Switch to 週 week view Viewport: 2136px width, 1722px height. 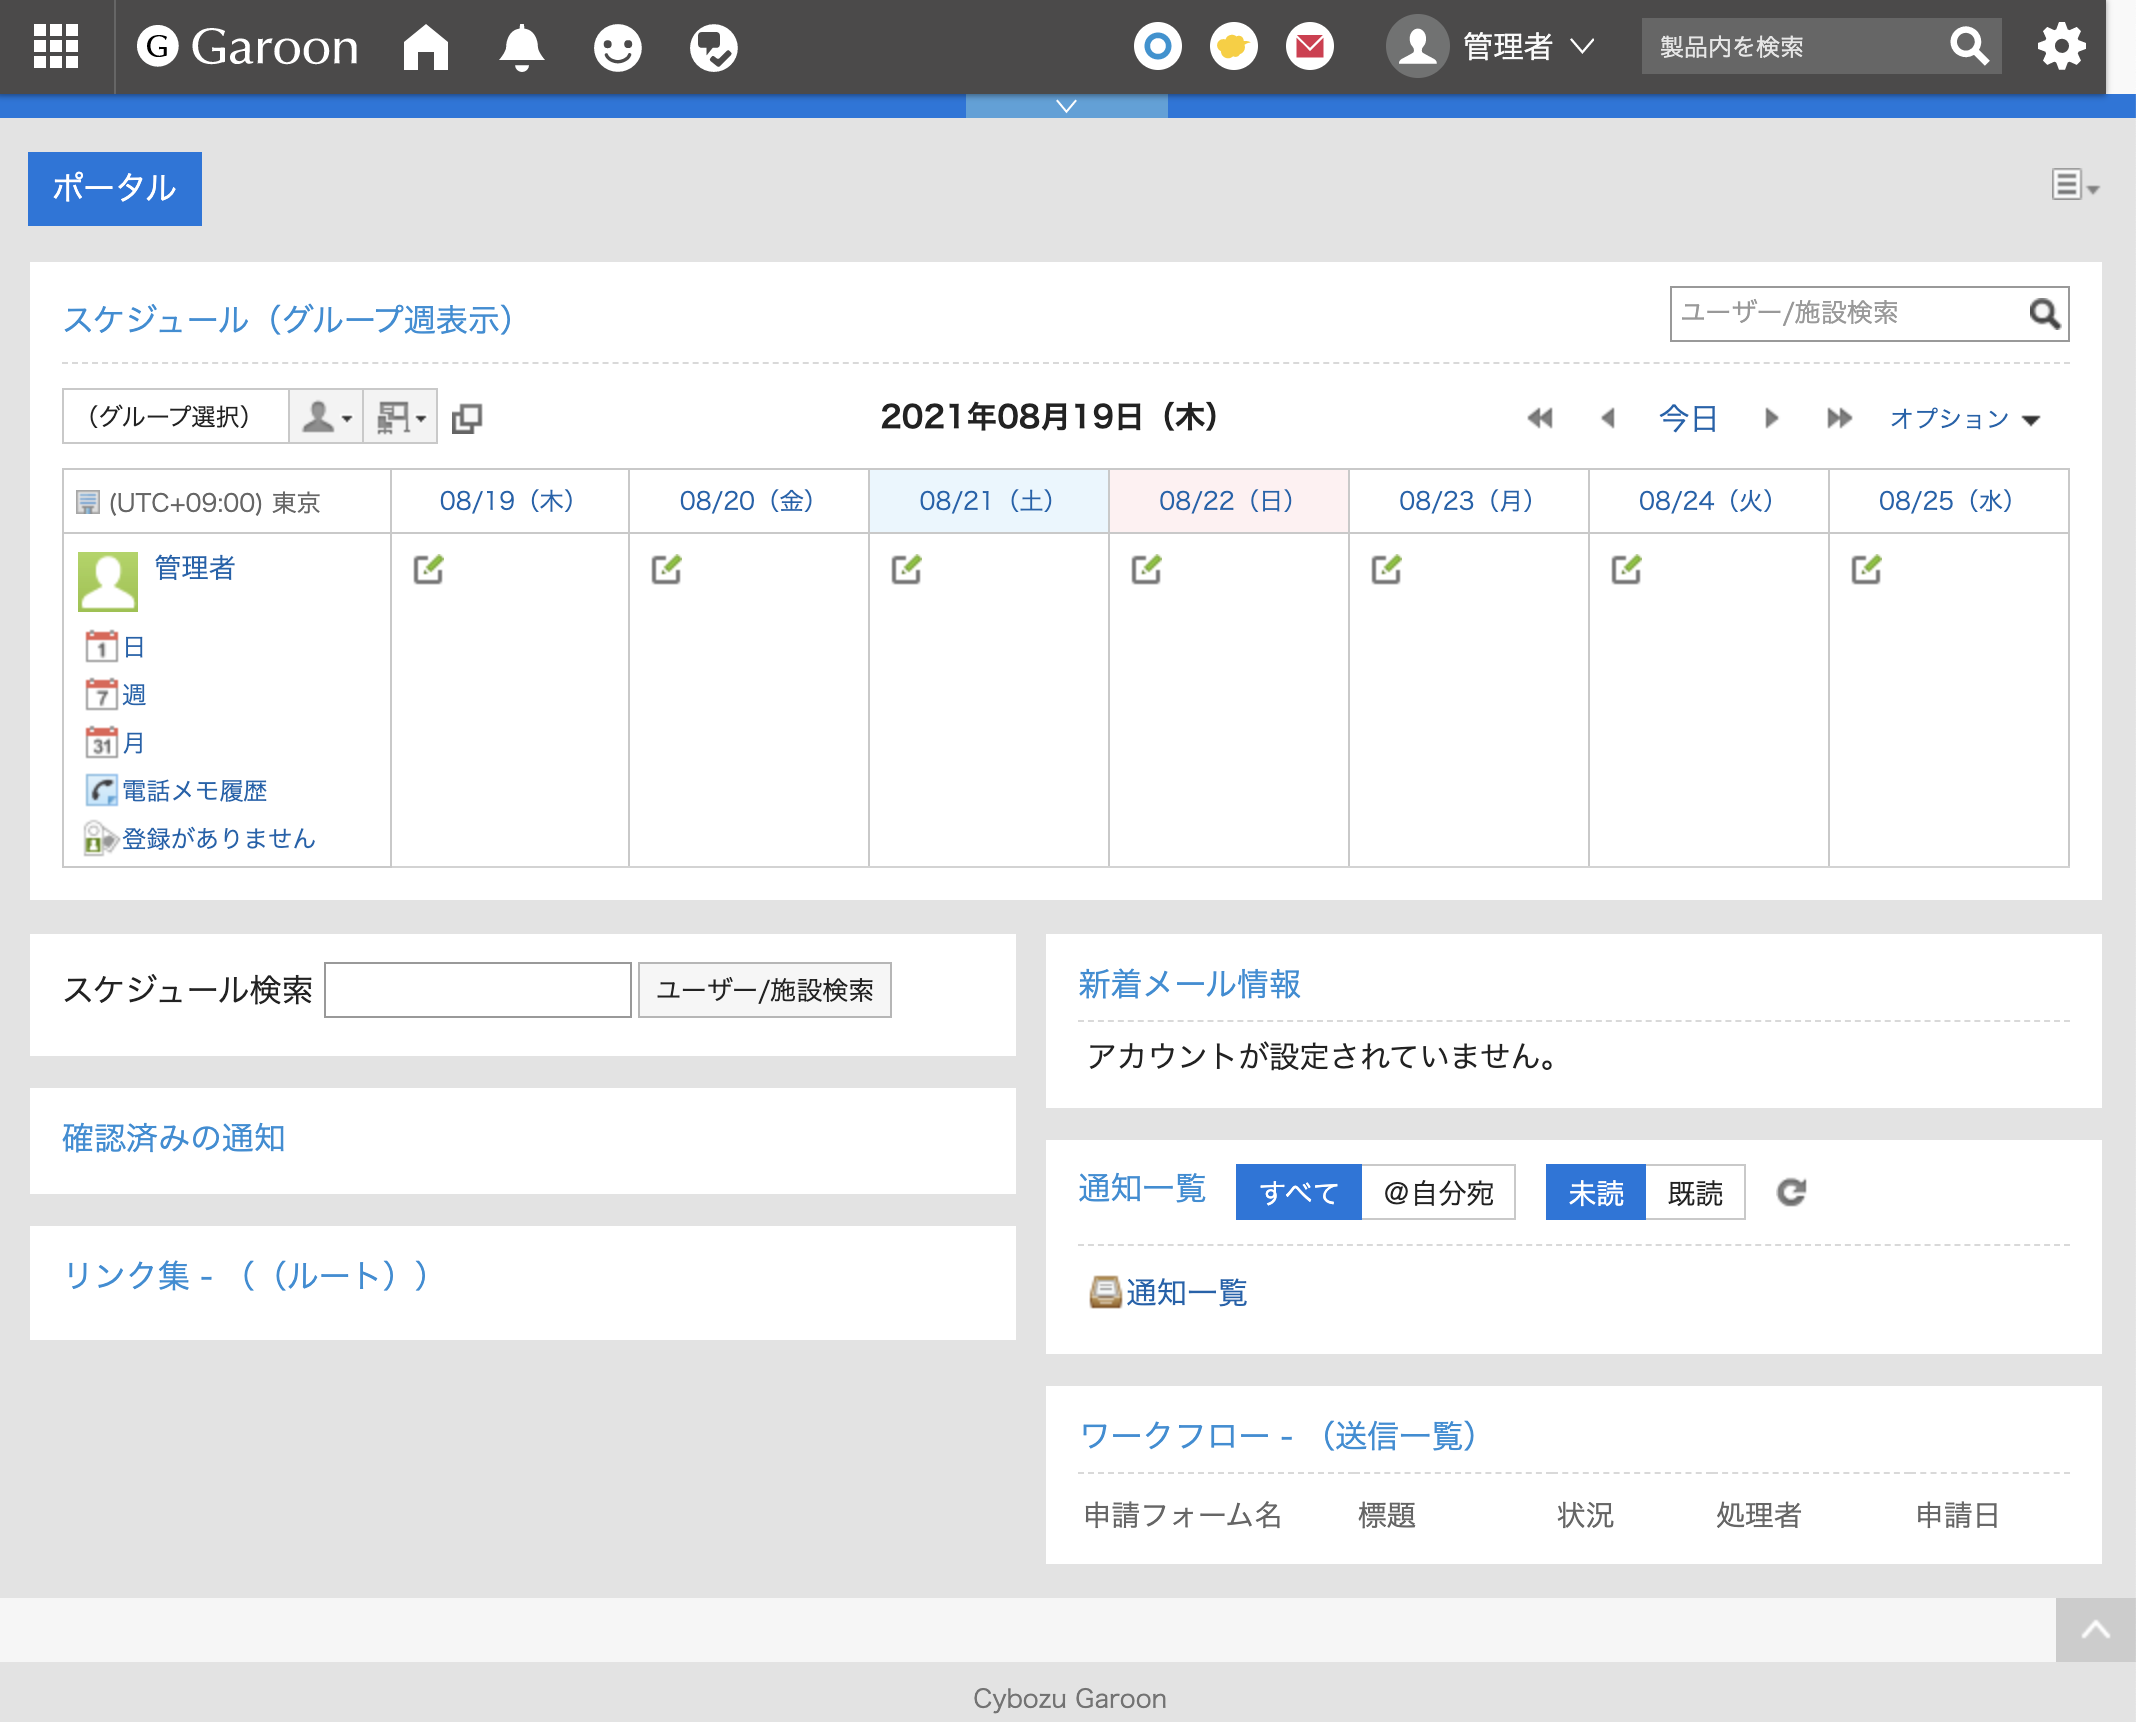tap(116, 695)
